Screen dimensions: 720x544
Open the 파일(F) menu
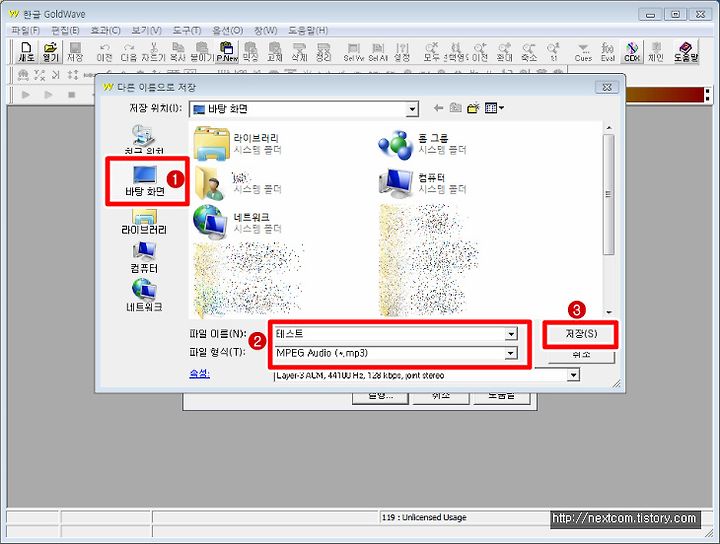26,30
